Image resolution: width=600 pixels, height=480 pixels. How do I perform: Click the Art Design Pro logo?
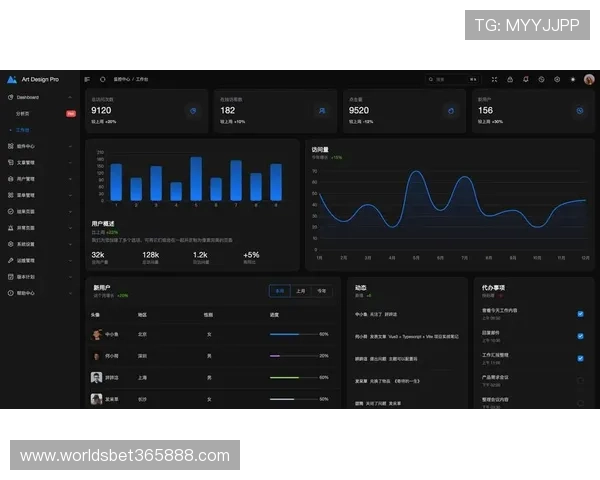pyautogui.click(x=33, y=79)
